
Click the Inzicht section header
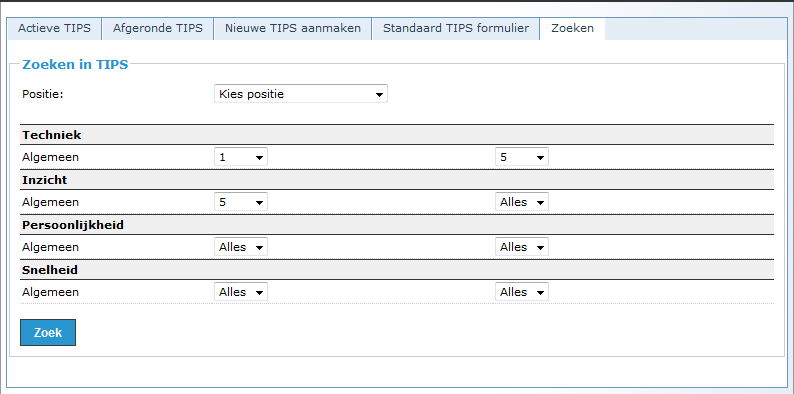pos(398,180)
